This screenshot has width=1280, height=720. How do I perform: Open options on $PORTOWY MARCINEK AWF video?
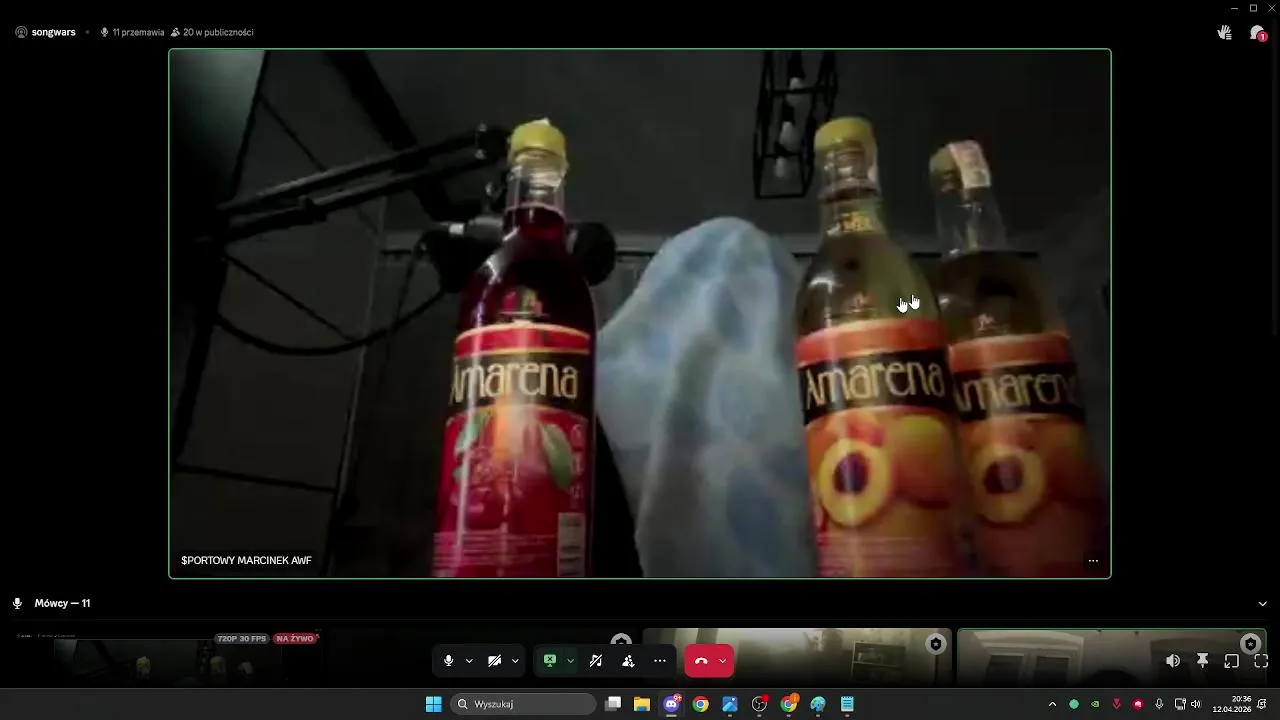point(1093,561)
